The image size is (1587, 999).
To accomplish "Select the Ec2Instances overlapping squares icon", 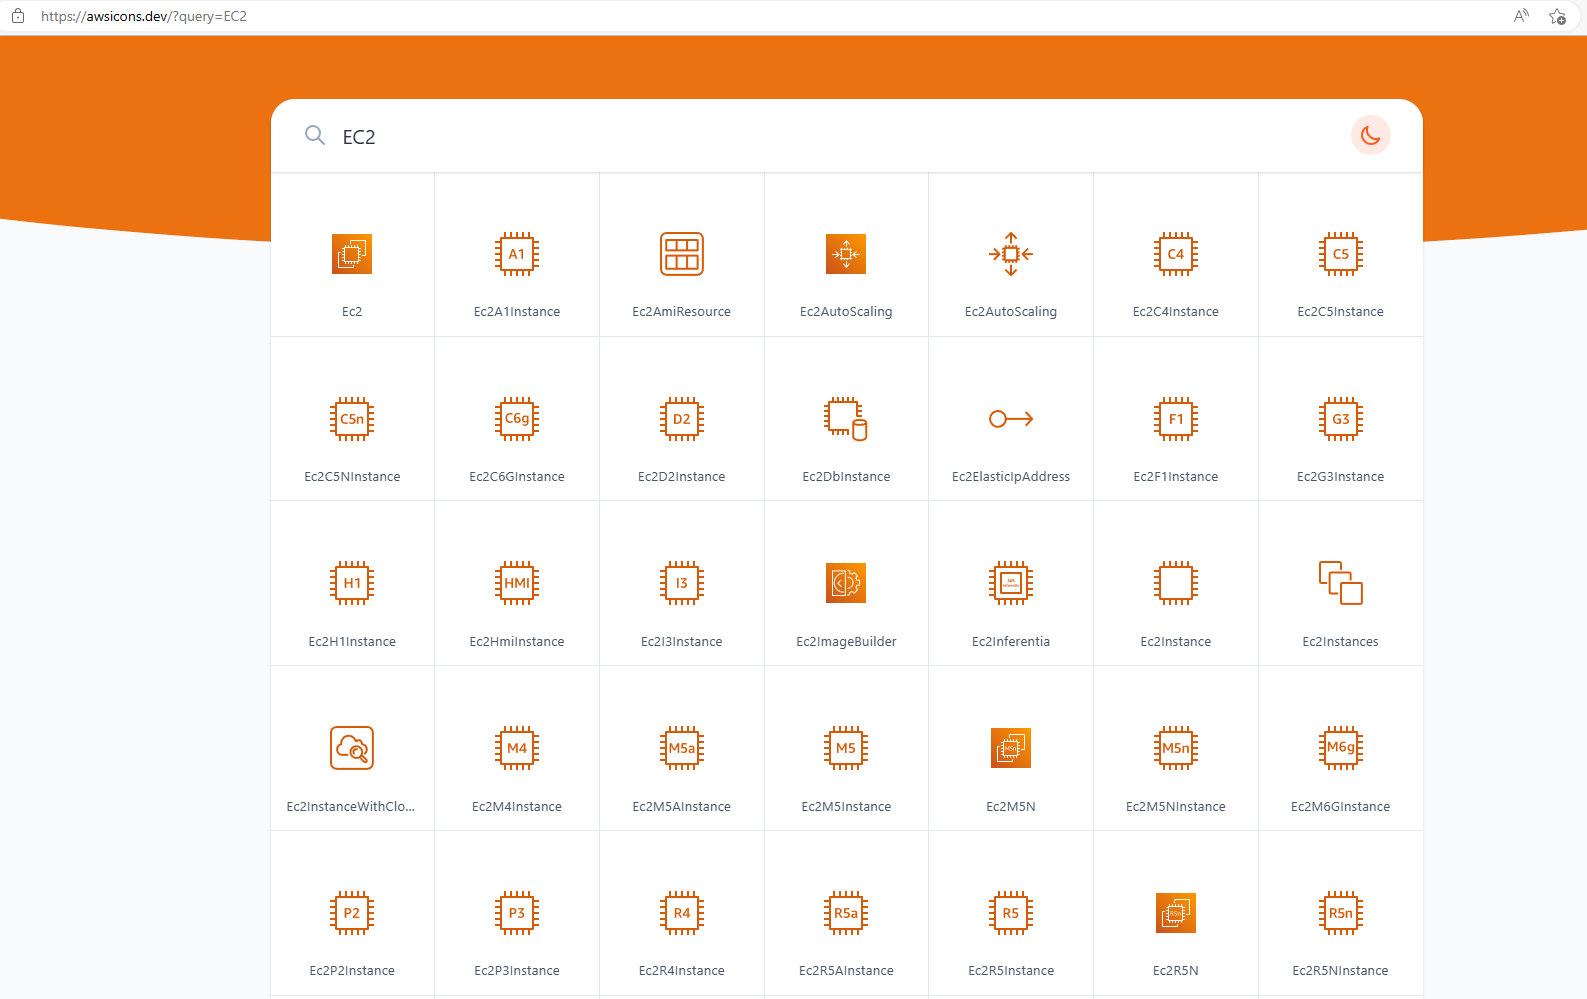I will tap(1341, 583).
